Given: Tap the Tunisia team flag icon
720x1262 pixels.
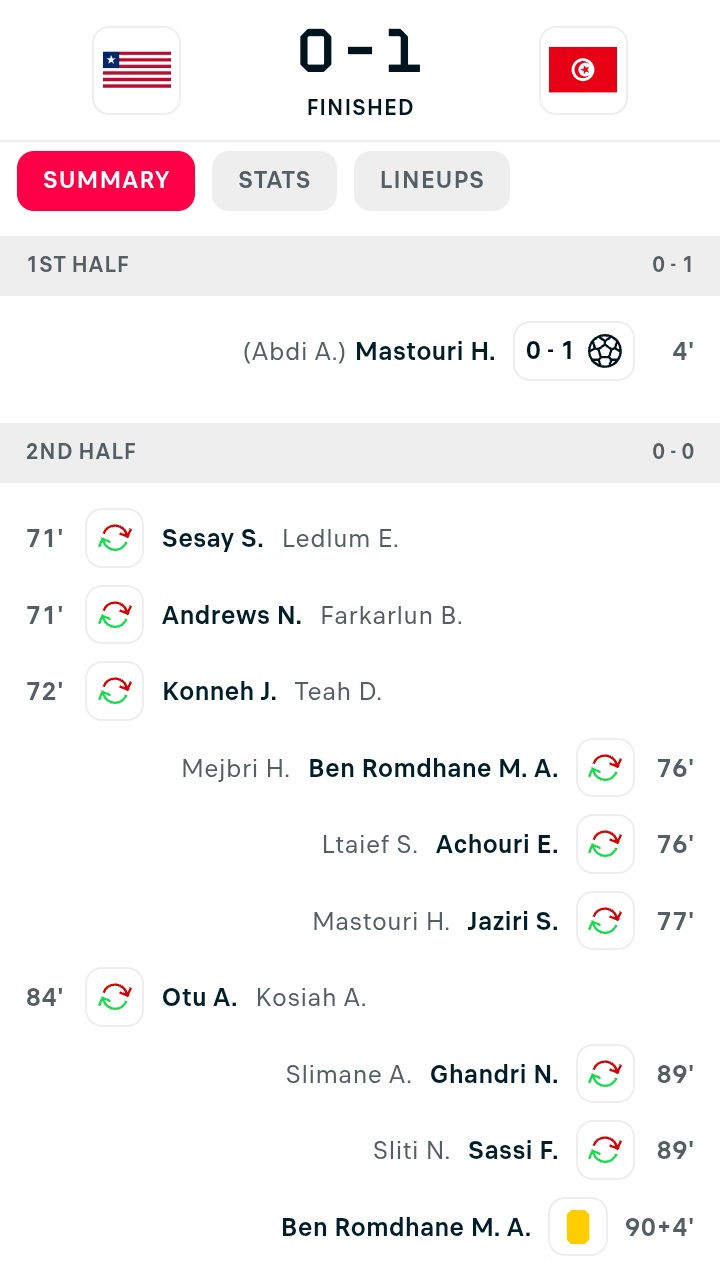Looking at the screenshot, I should click(x=583, y=70).
